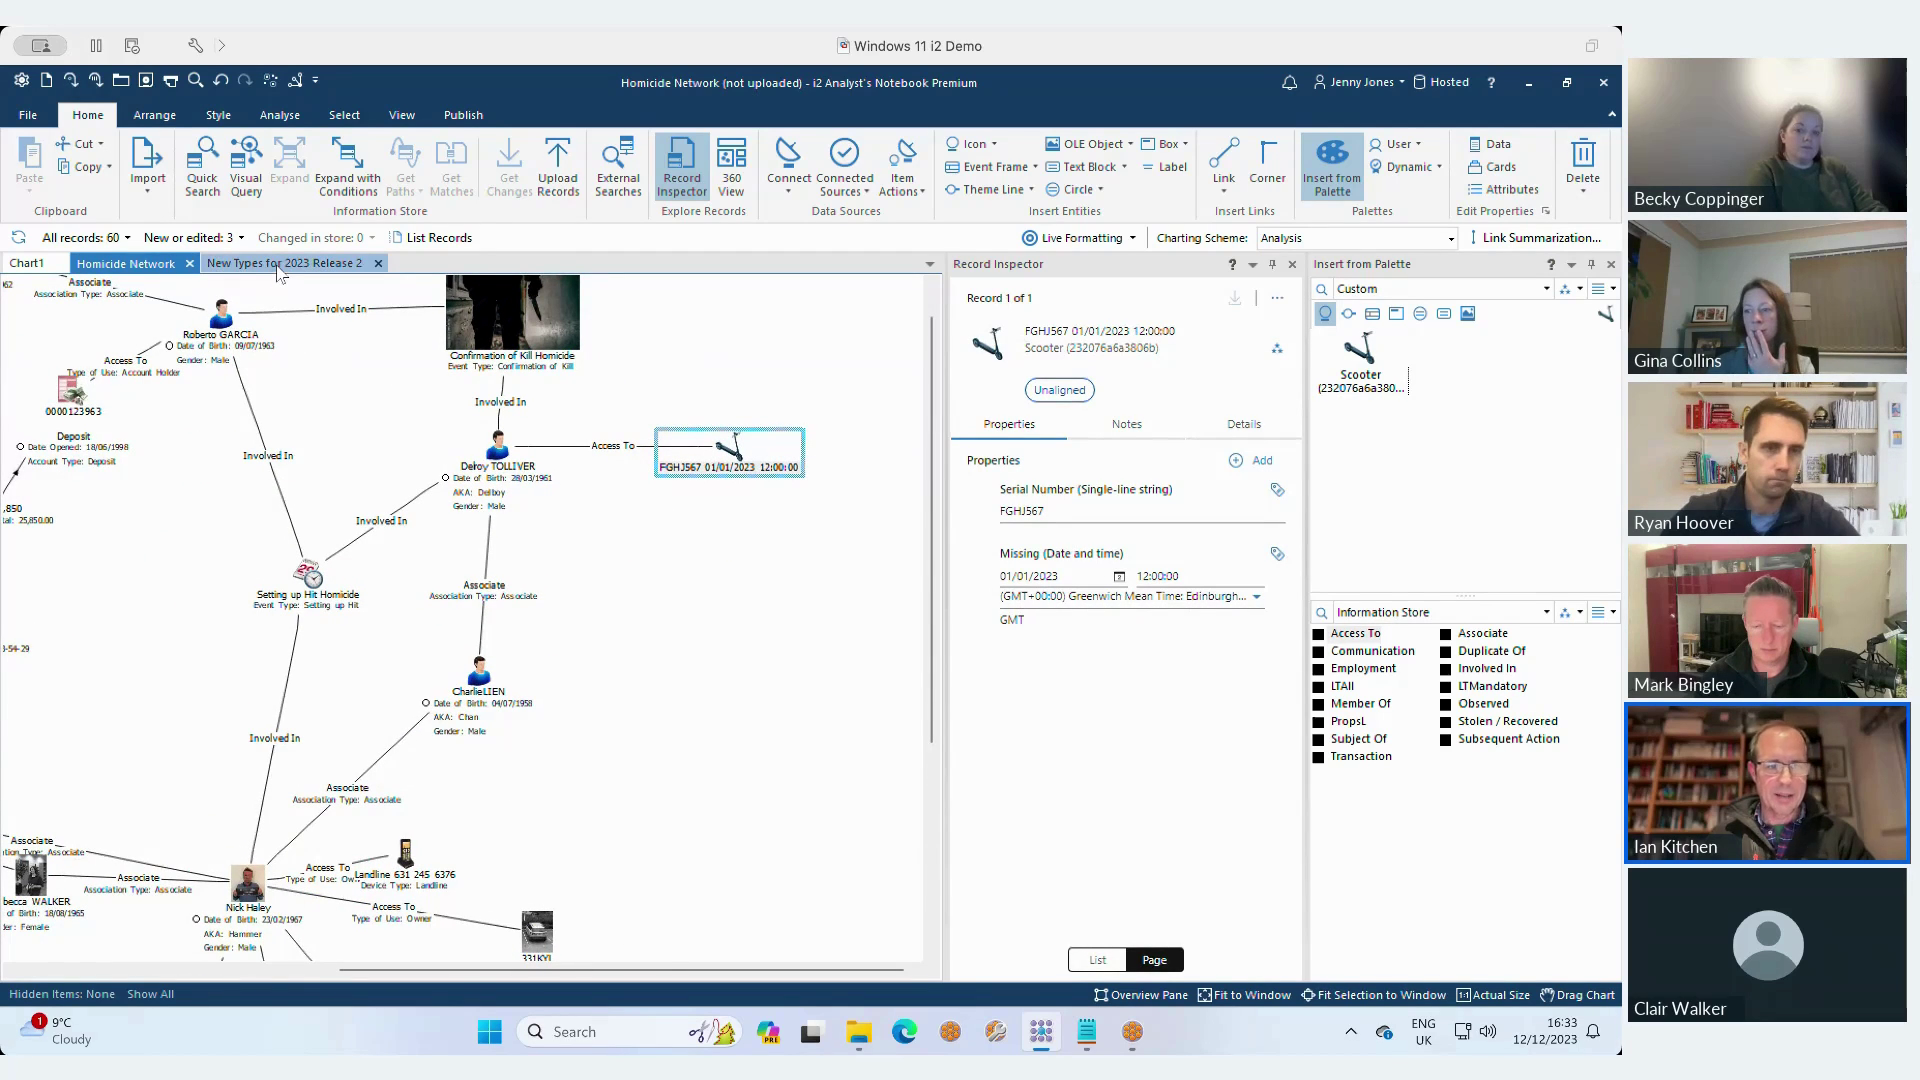Open the calendar picker for Missing date
This screenshot has height=1080, width=1920.
click(1119, 576)
